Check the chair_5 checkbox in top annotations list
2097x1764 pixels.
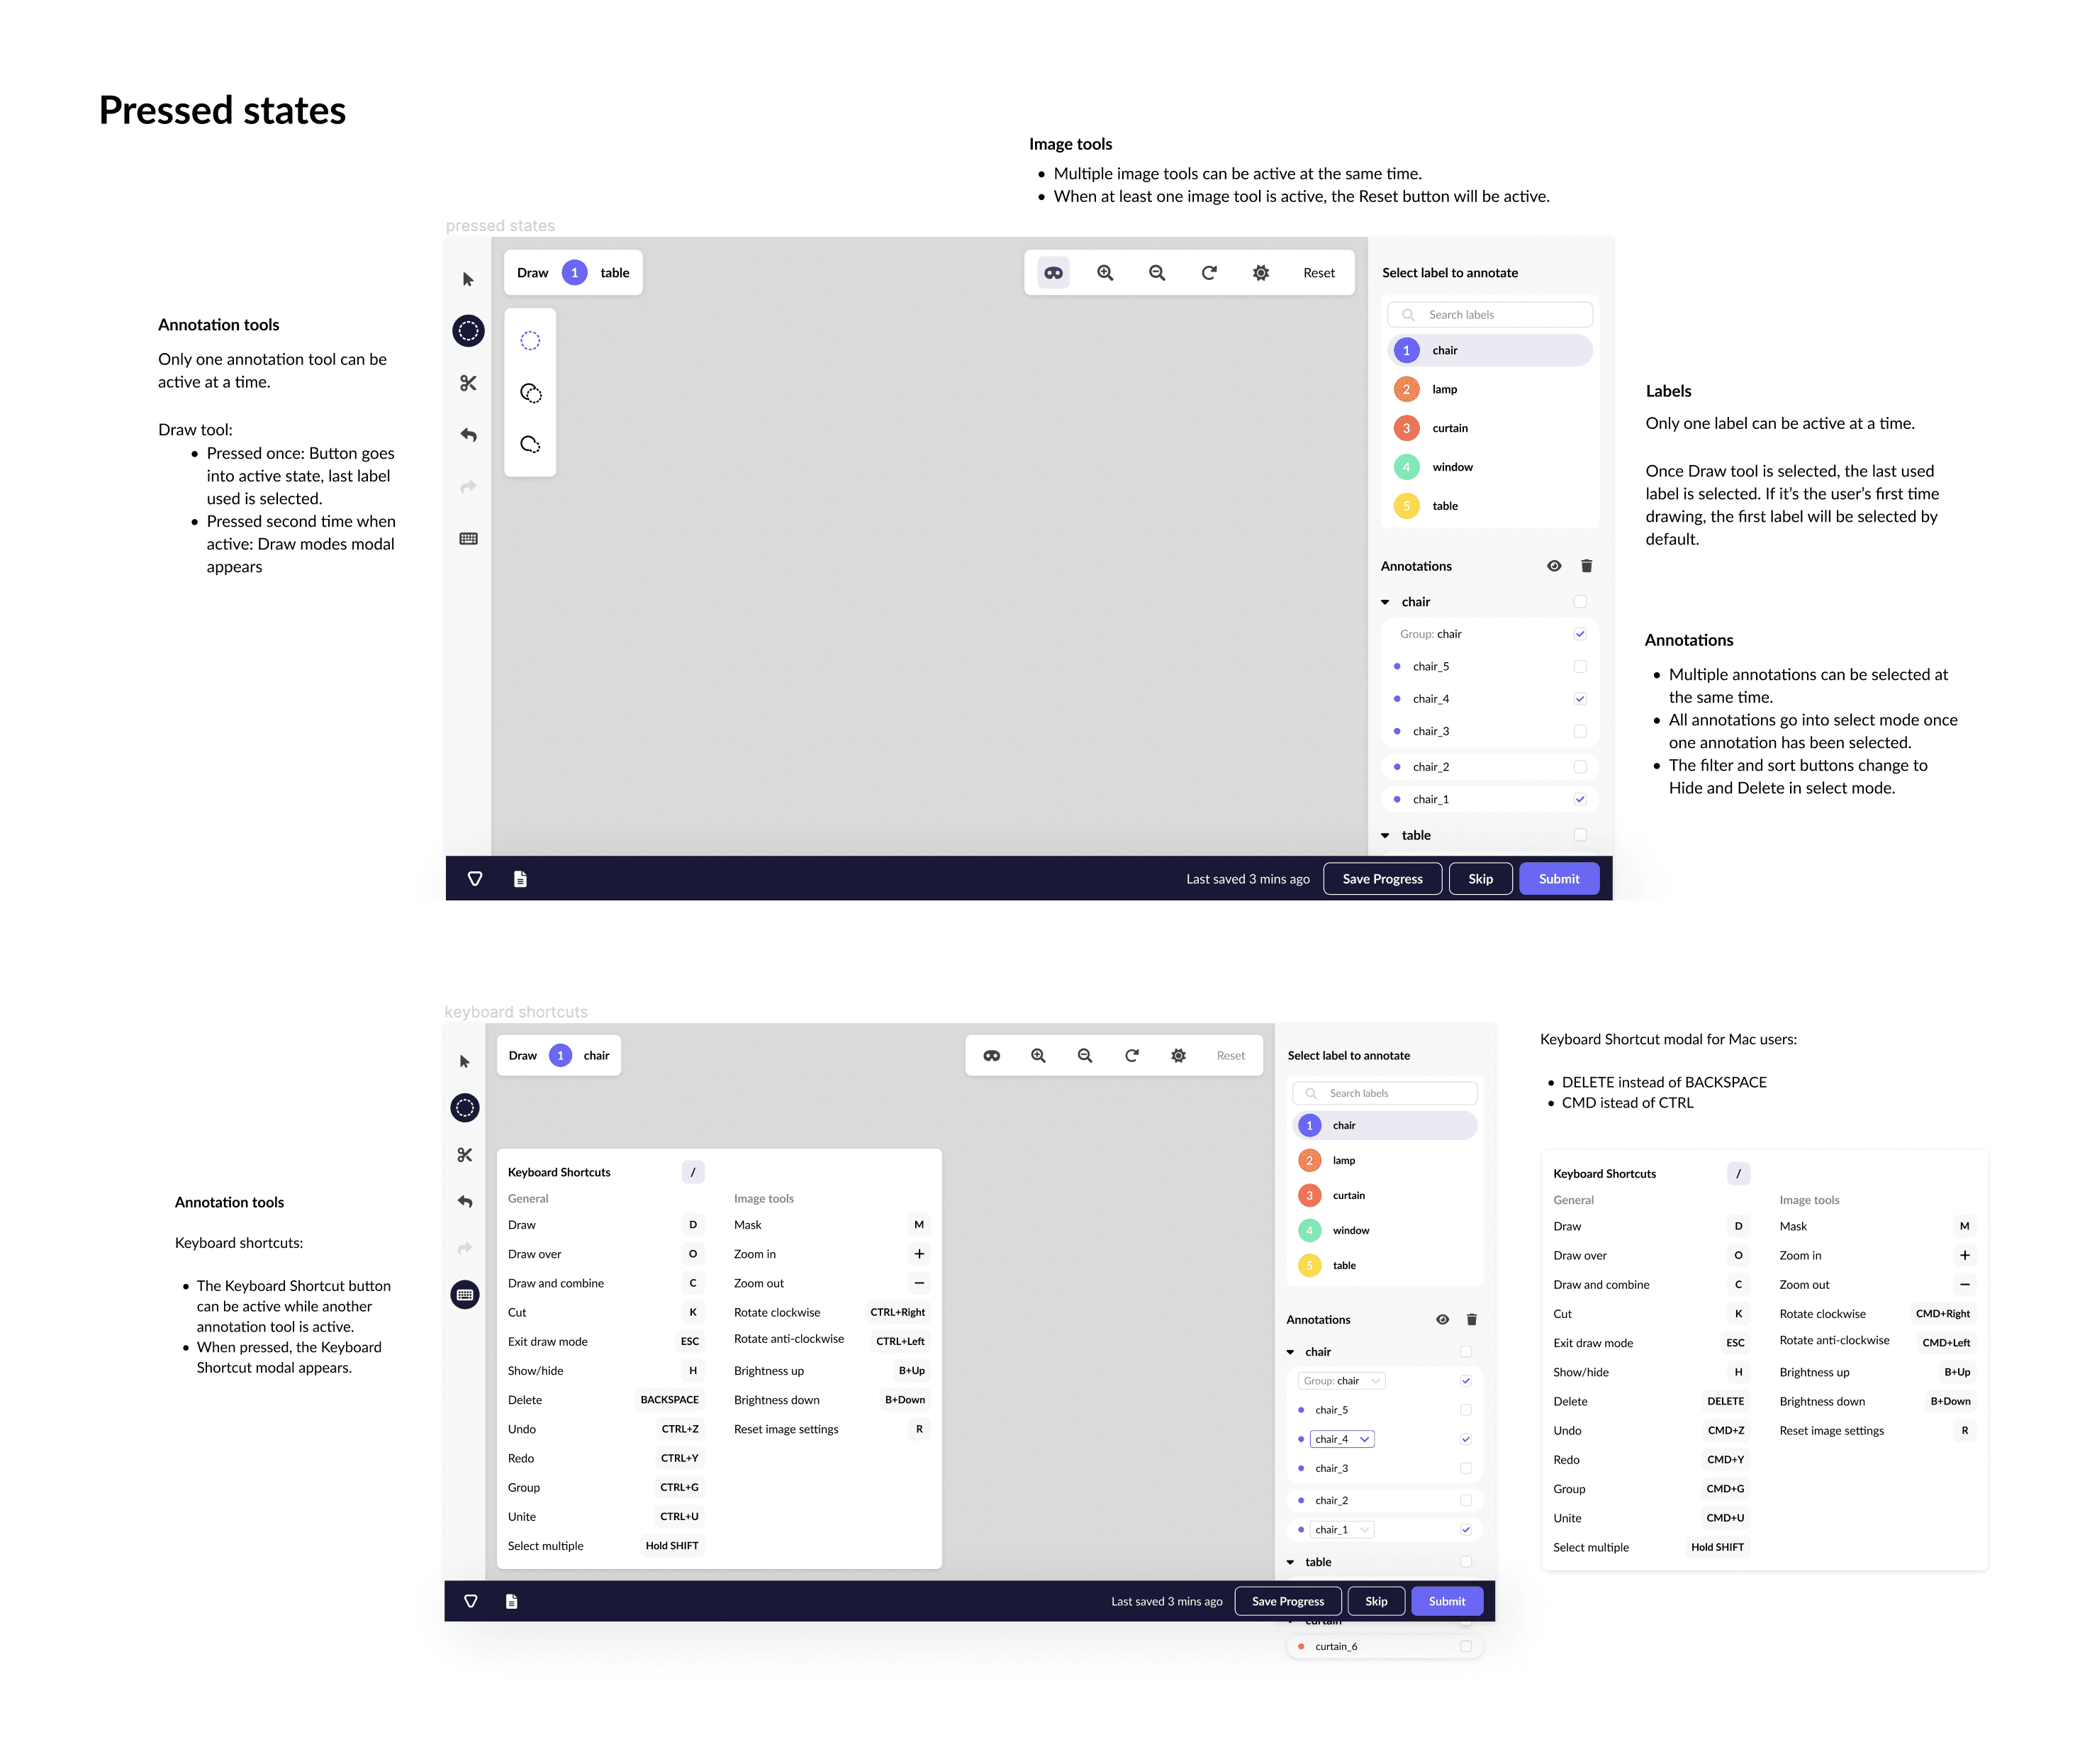(1580, 667)
